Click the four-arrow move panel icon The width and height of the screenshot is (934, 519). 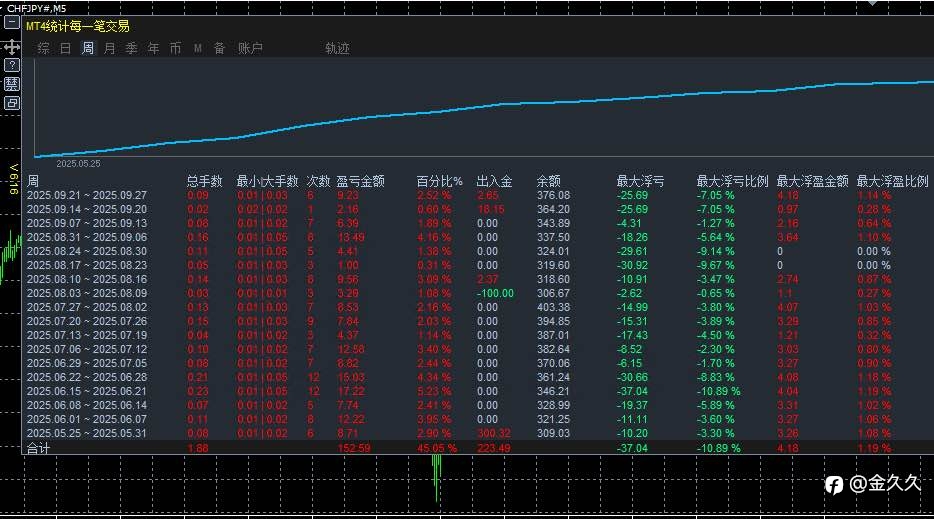pyautogui.click(x=12, y=48)
